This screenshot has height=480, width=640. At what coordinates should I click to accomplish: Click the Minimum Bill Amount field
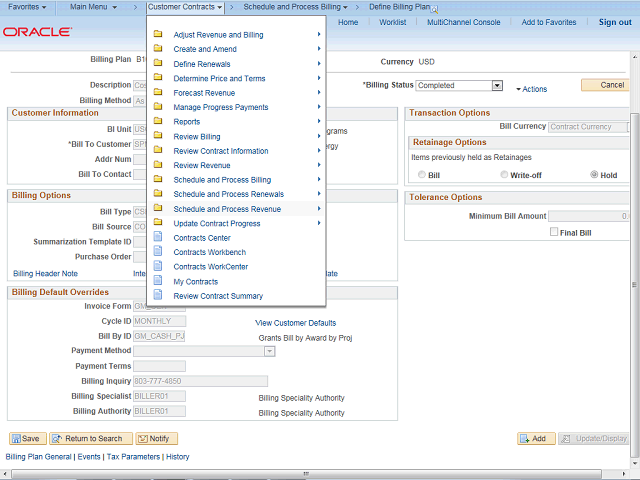click(589, 216)
